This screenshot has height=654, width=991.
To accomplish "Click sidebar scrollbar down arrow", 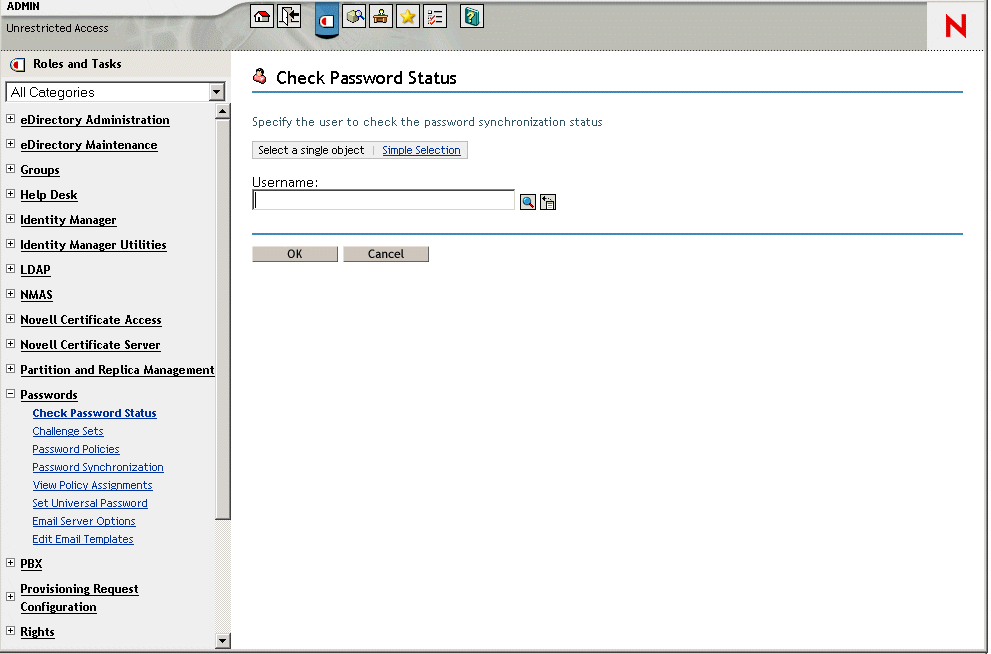I will click(222, 641).
